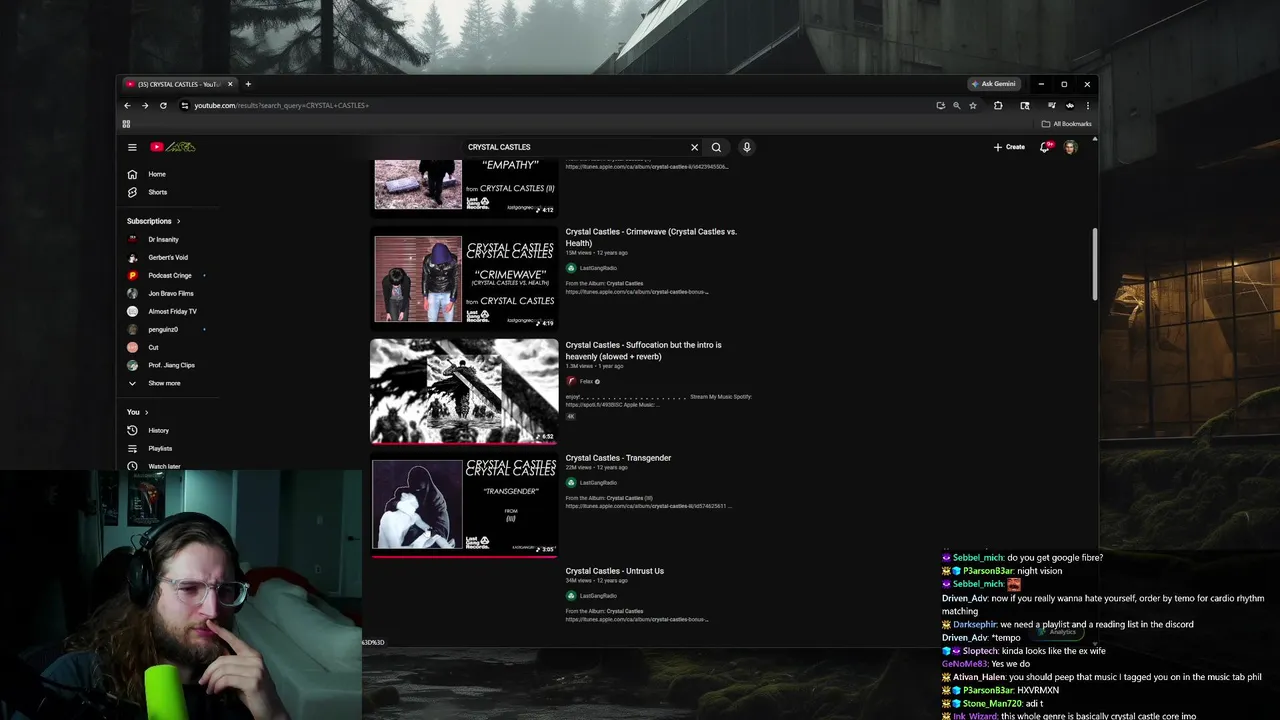This screenshot has width=1280, height=720.
Task: Play the Transgender video thumbnail
Action: [464, 504]
